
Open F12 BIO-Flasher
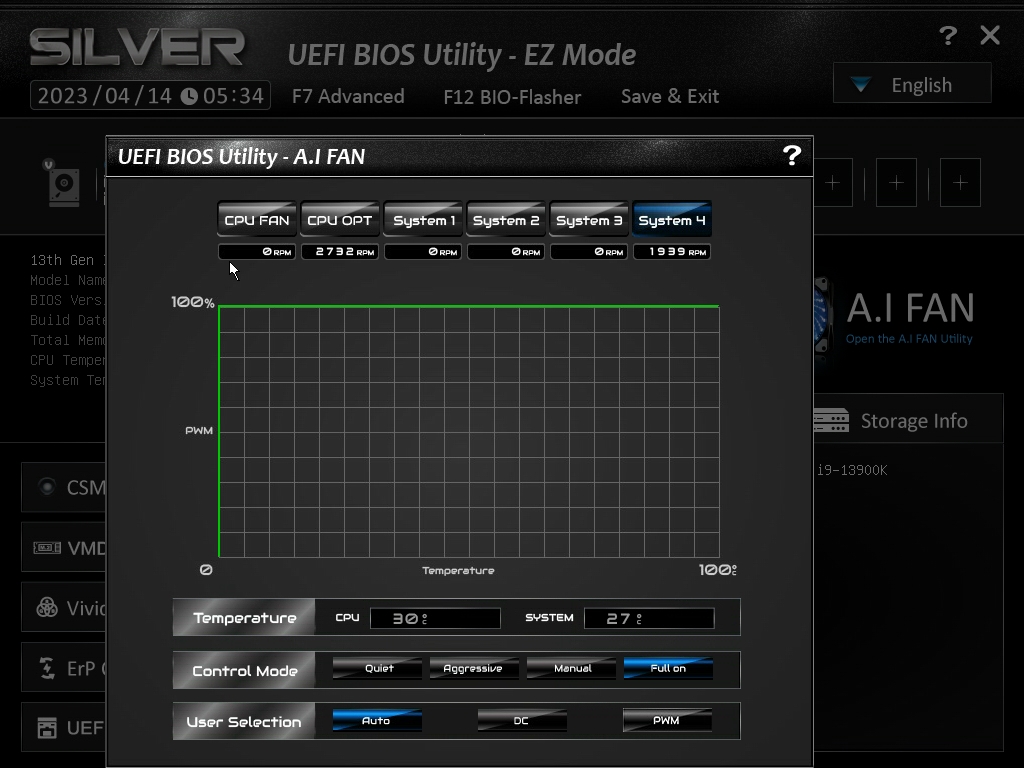tap(512, 97)
